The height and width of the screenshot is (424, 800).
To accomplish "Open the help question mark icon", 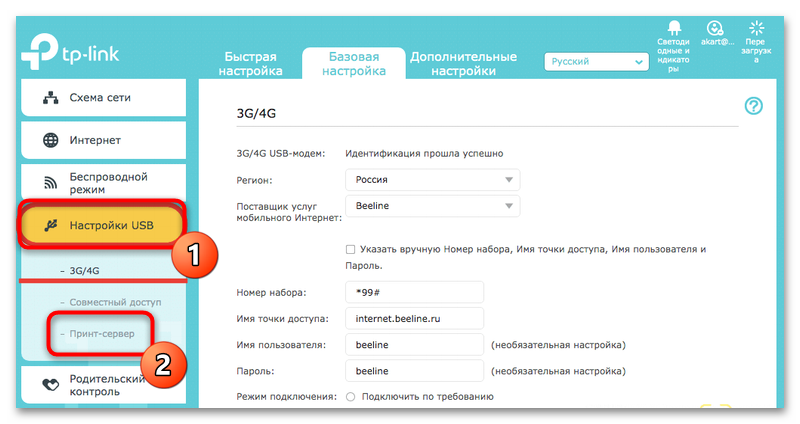I will coord(754,106).
